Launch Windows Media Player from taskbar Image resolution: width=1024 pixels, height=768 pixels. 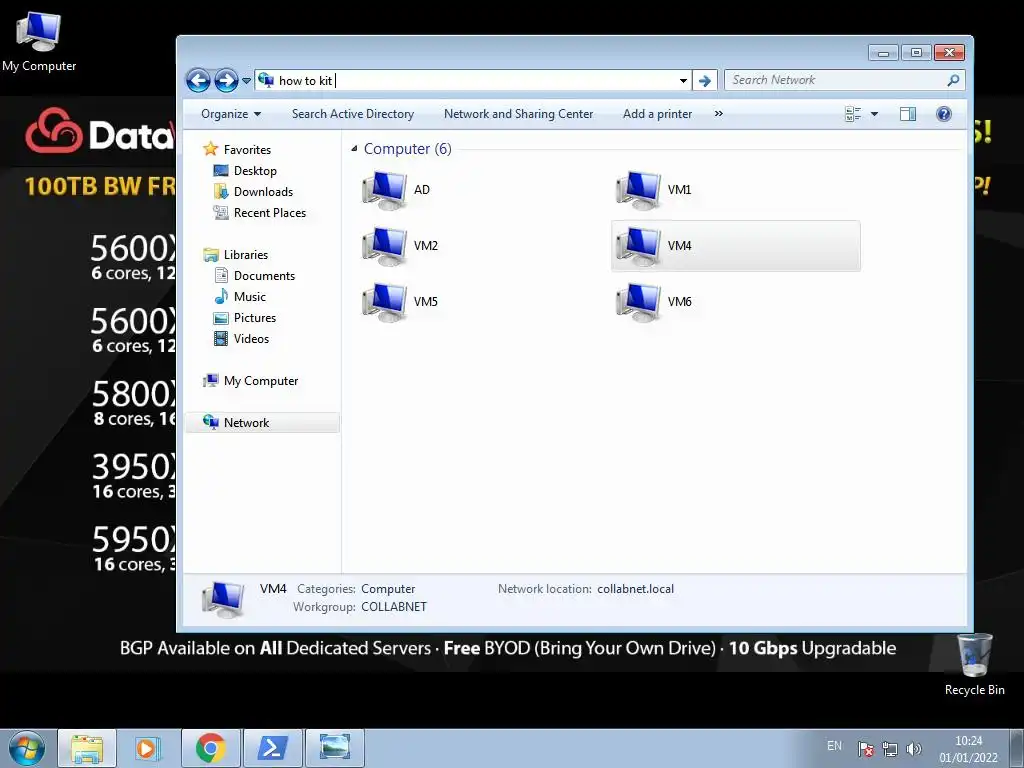148,748
